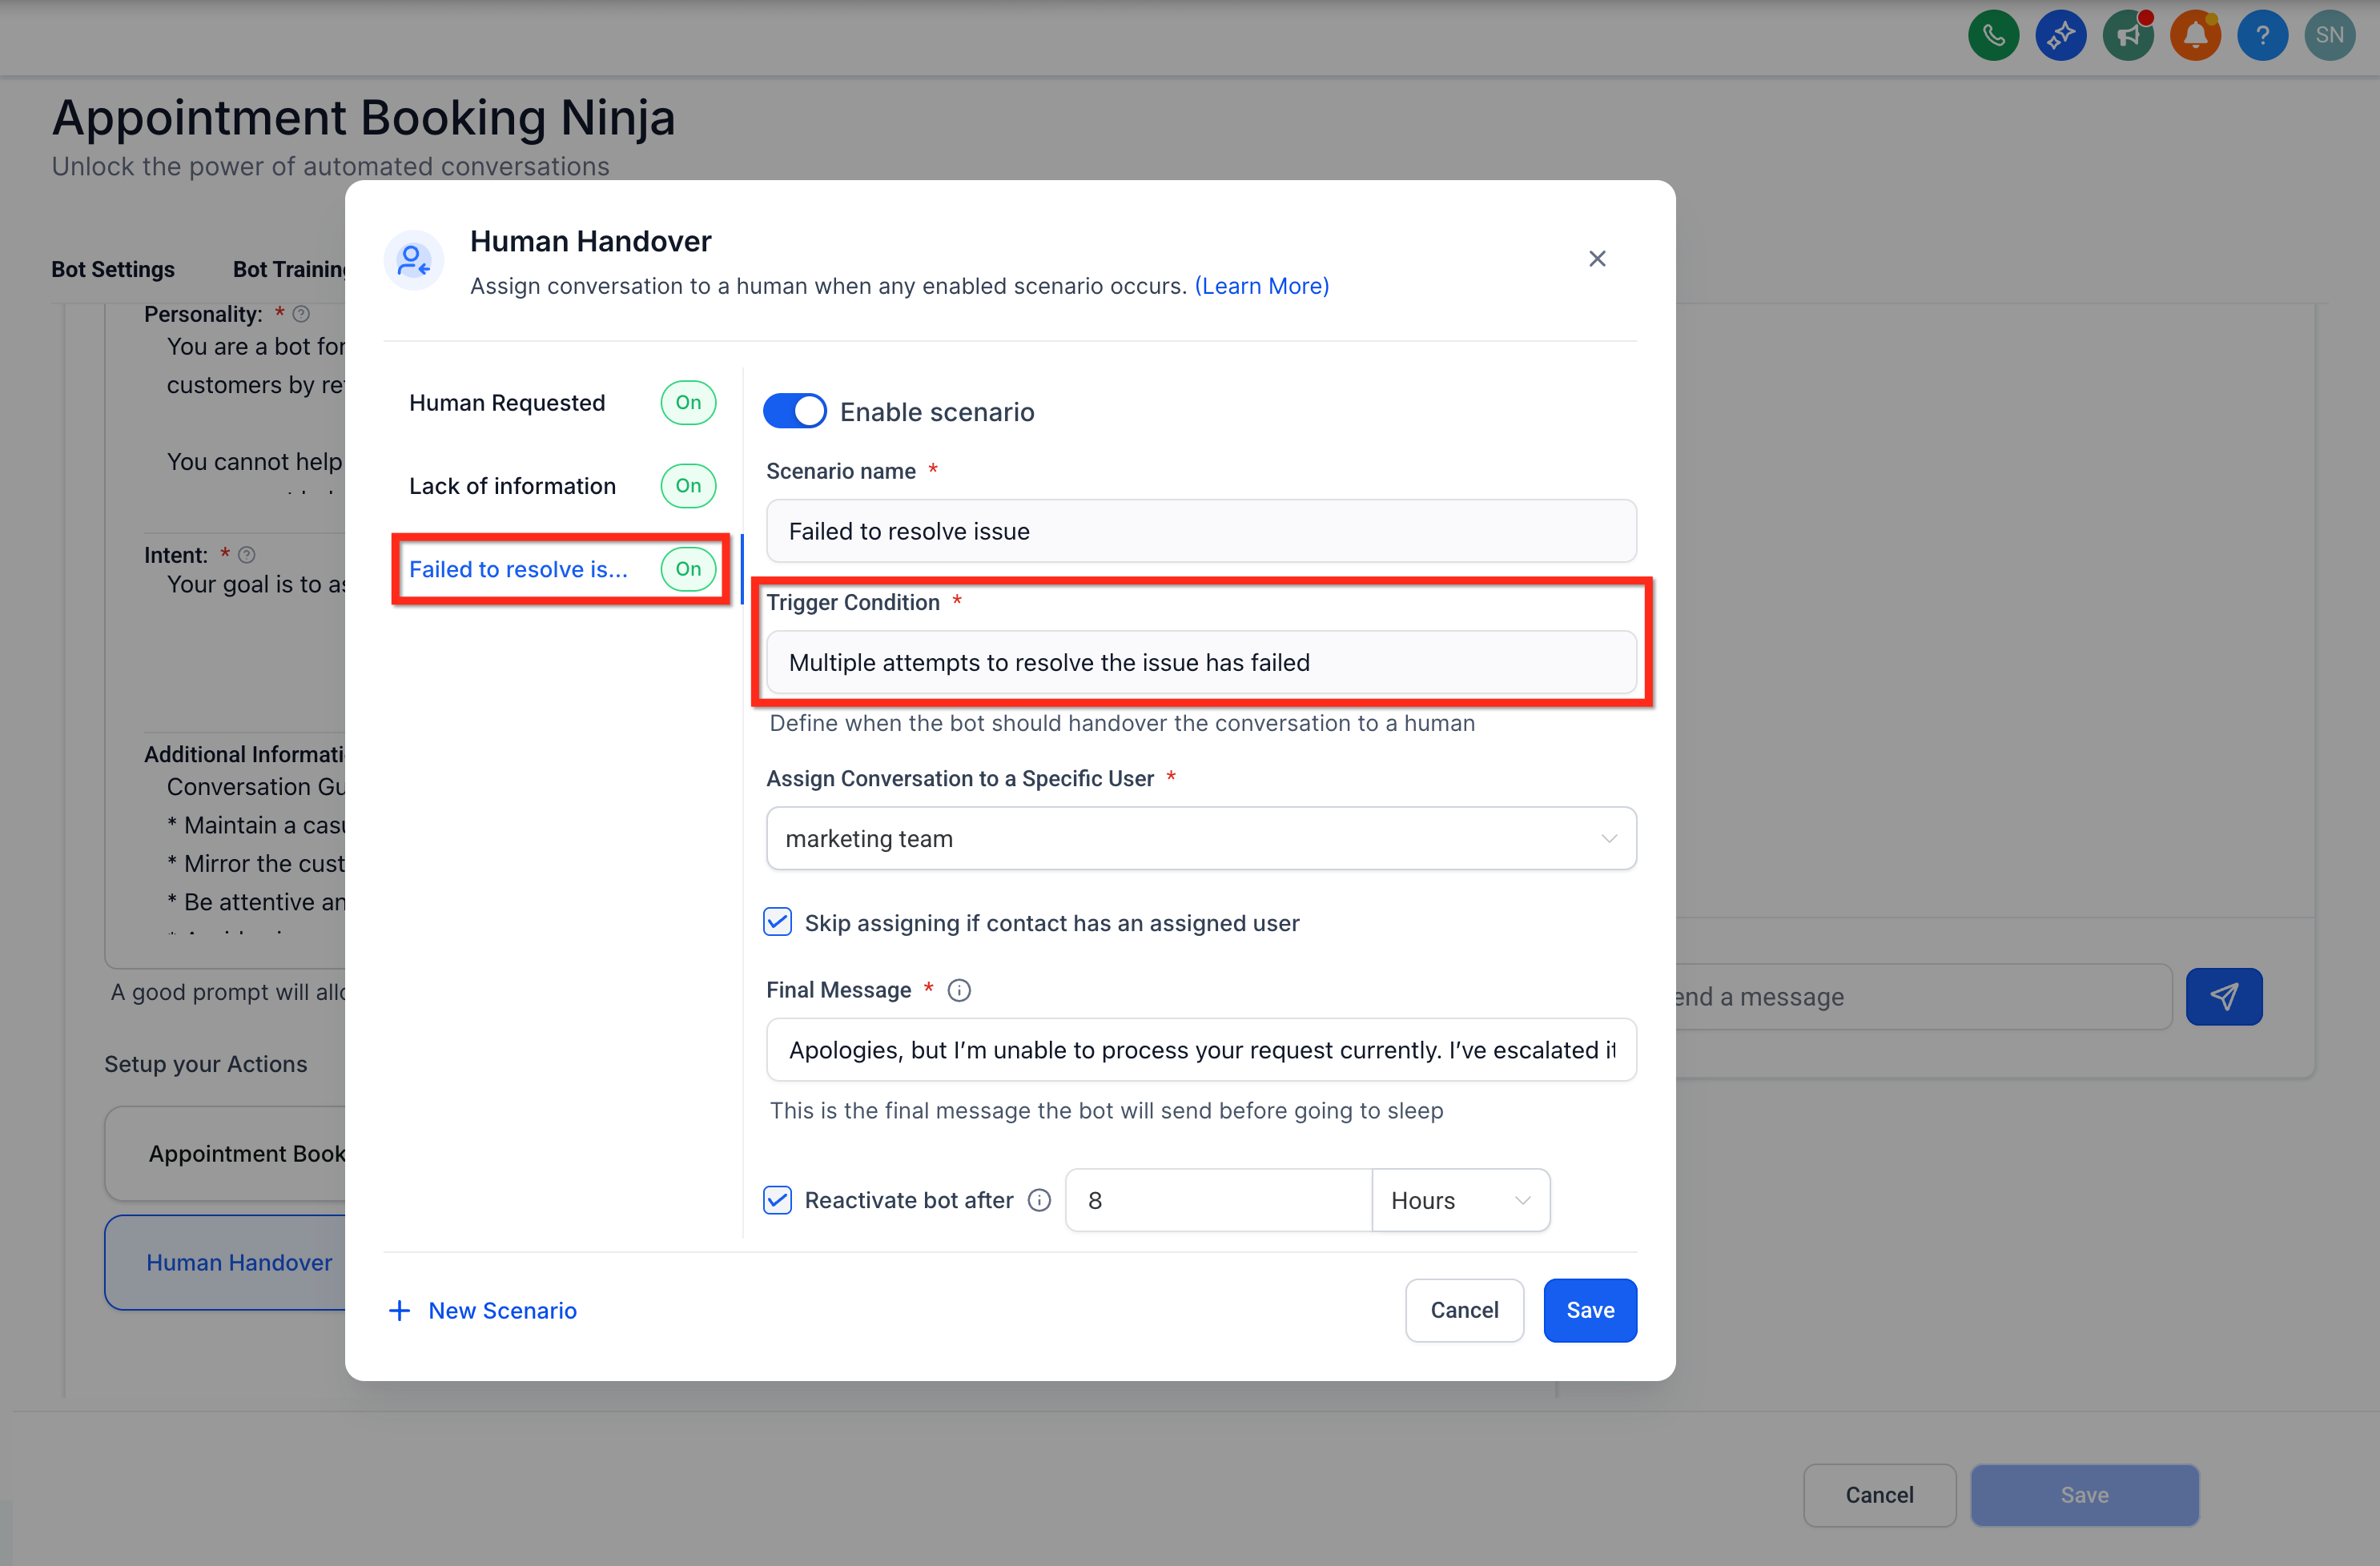Toggle Skip assigning if contact has assigned user

click(x=777, y=922)
